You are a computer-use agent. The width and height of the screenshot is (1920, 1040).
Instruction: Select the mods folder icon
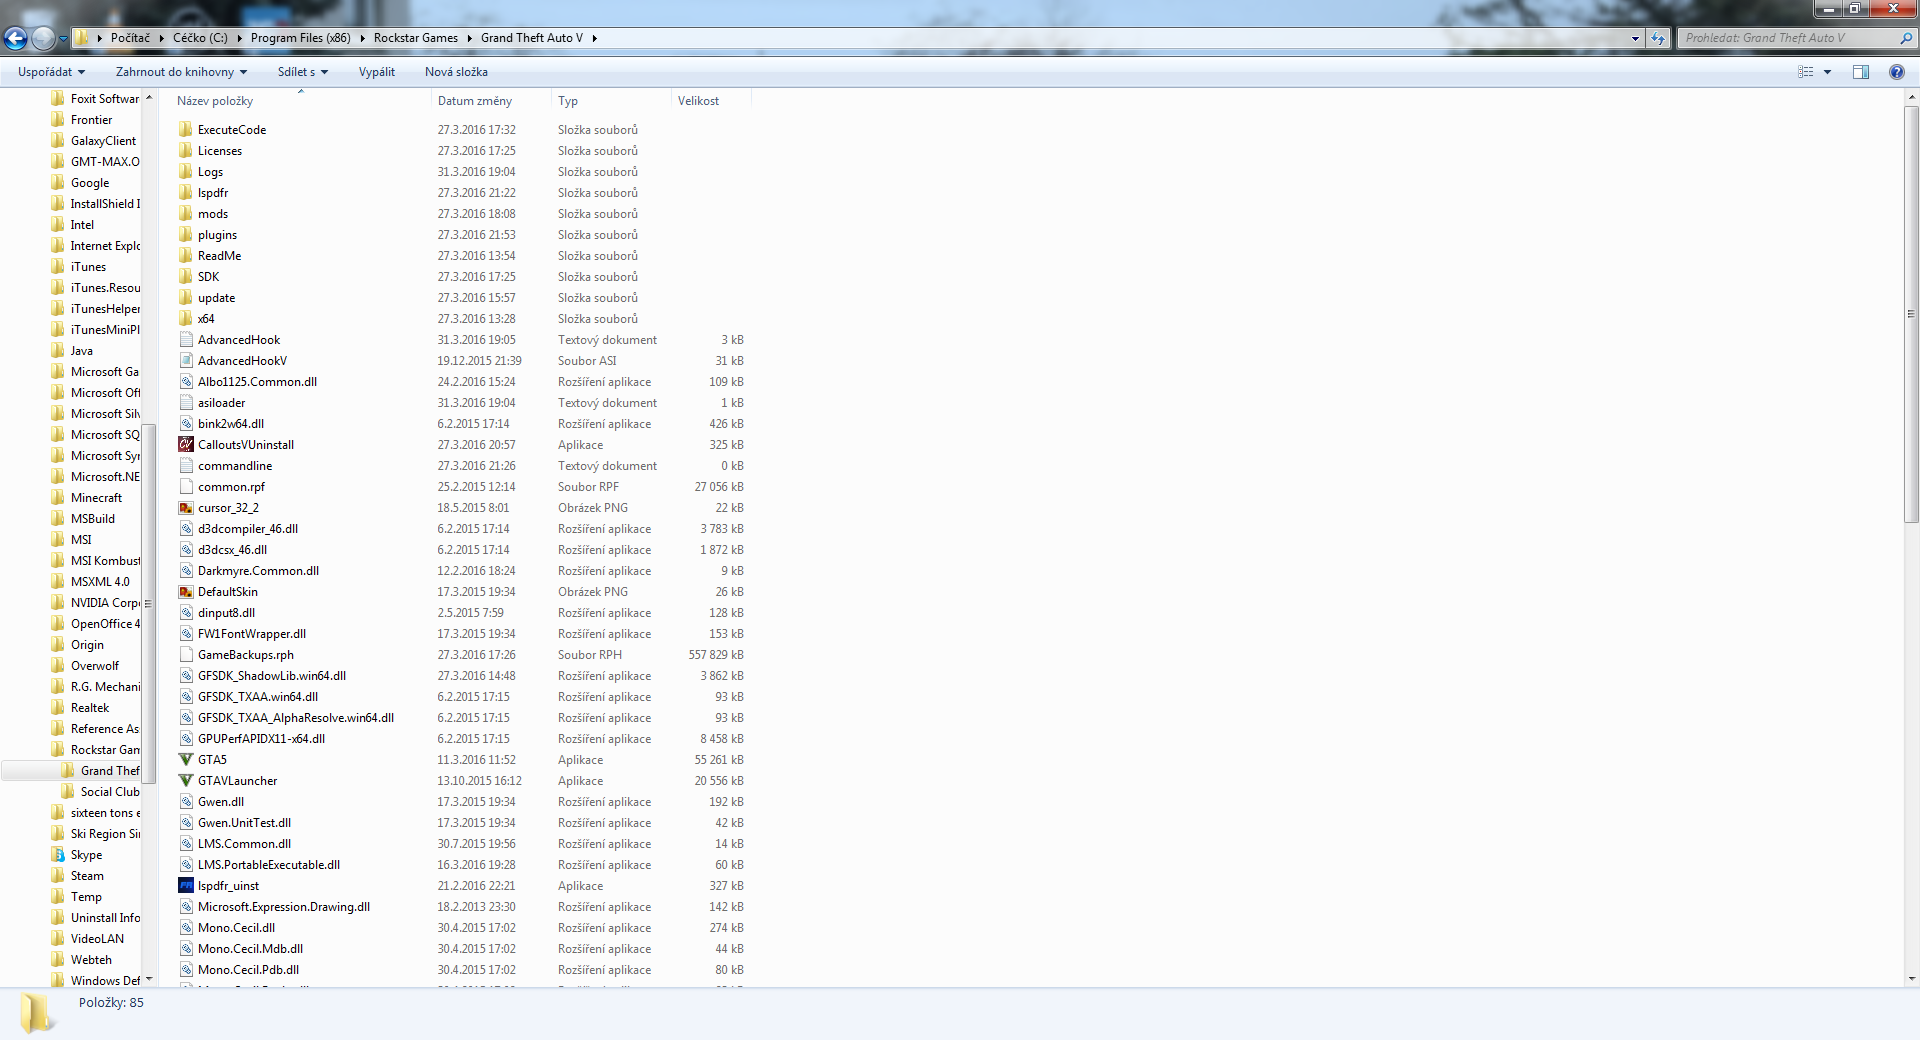(185, 214)
